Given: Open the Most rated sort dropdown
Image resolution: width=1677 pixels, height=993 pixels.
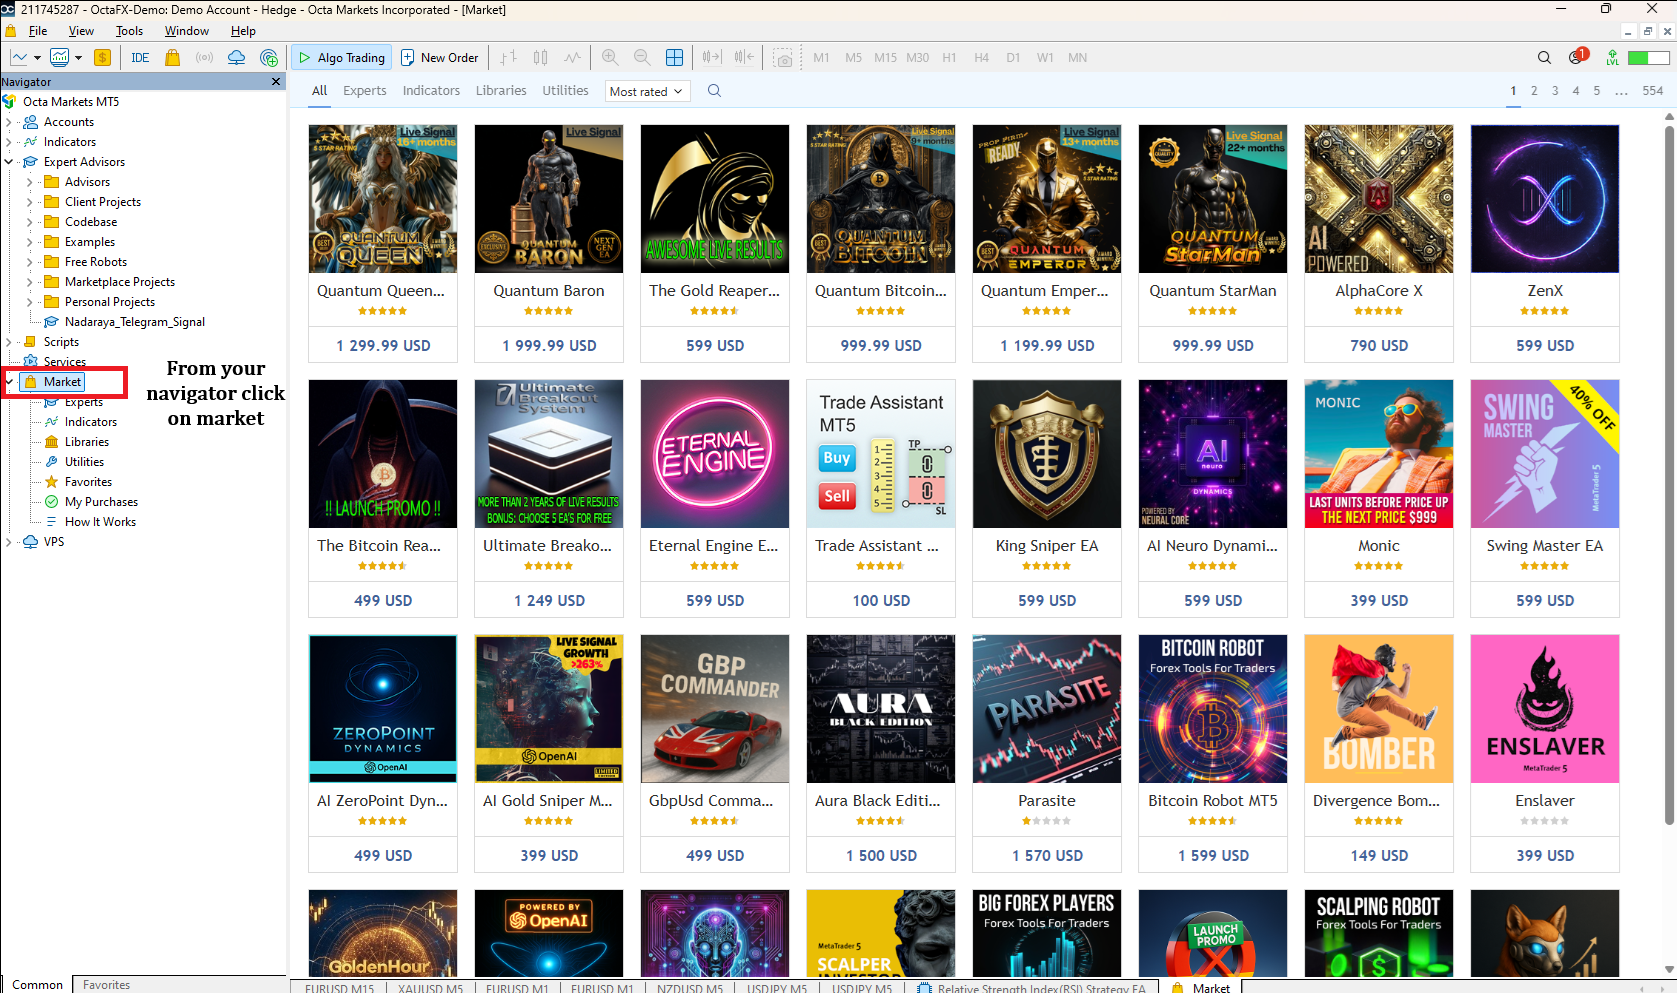Looking at the screenshot, I should point(647,91).
